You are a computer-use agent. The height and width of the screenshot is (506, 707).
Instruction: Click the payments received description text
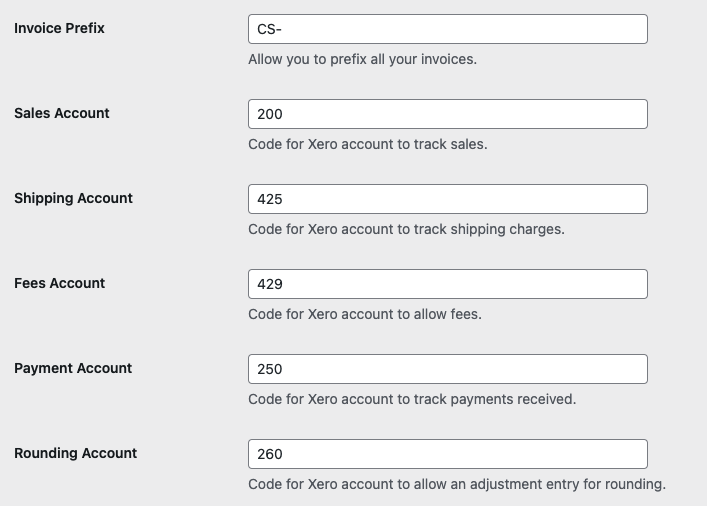(x=412, y=399)
